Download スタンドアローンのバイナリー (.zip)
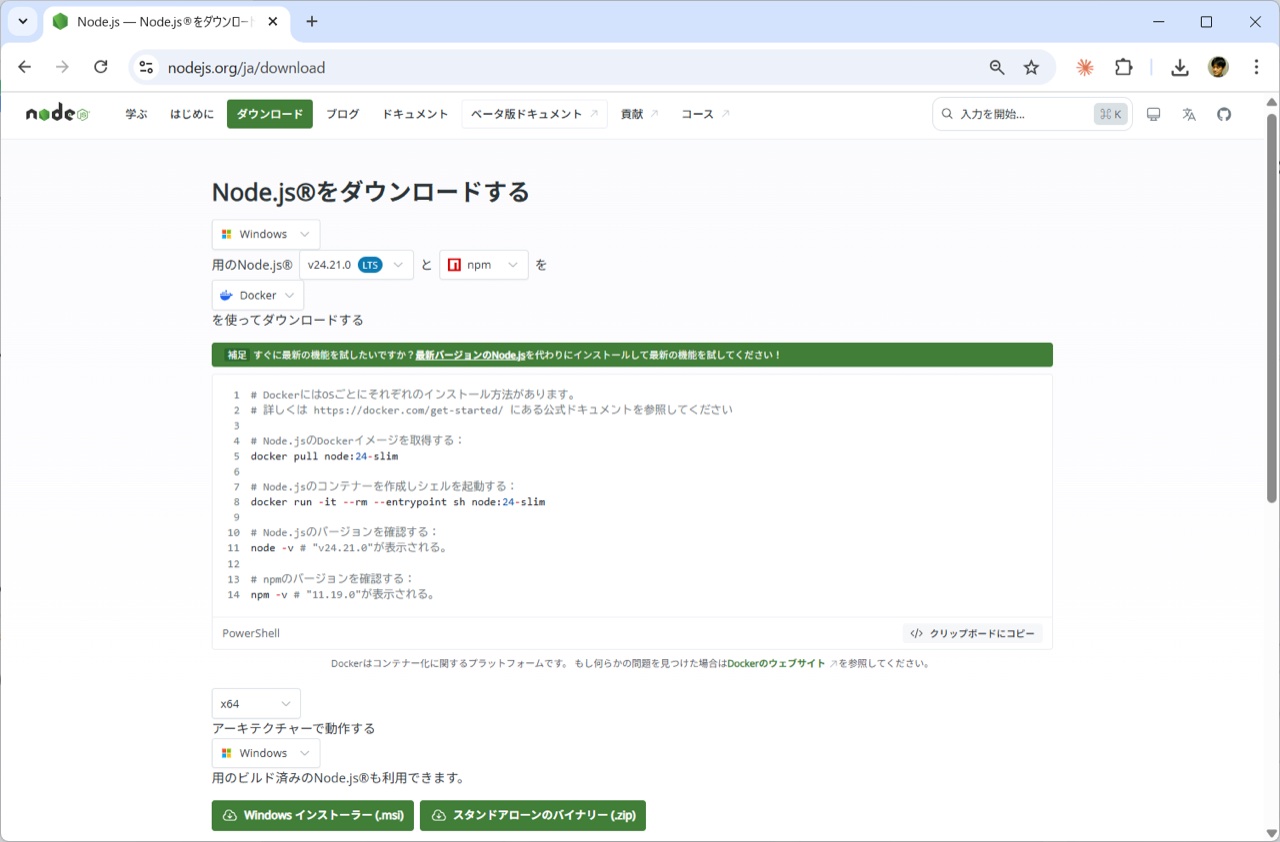 533,815
